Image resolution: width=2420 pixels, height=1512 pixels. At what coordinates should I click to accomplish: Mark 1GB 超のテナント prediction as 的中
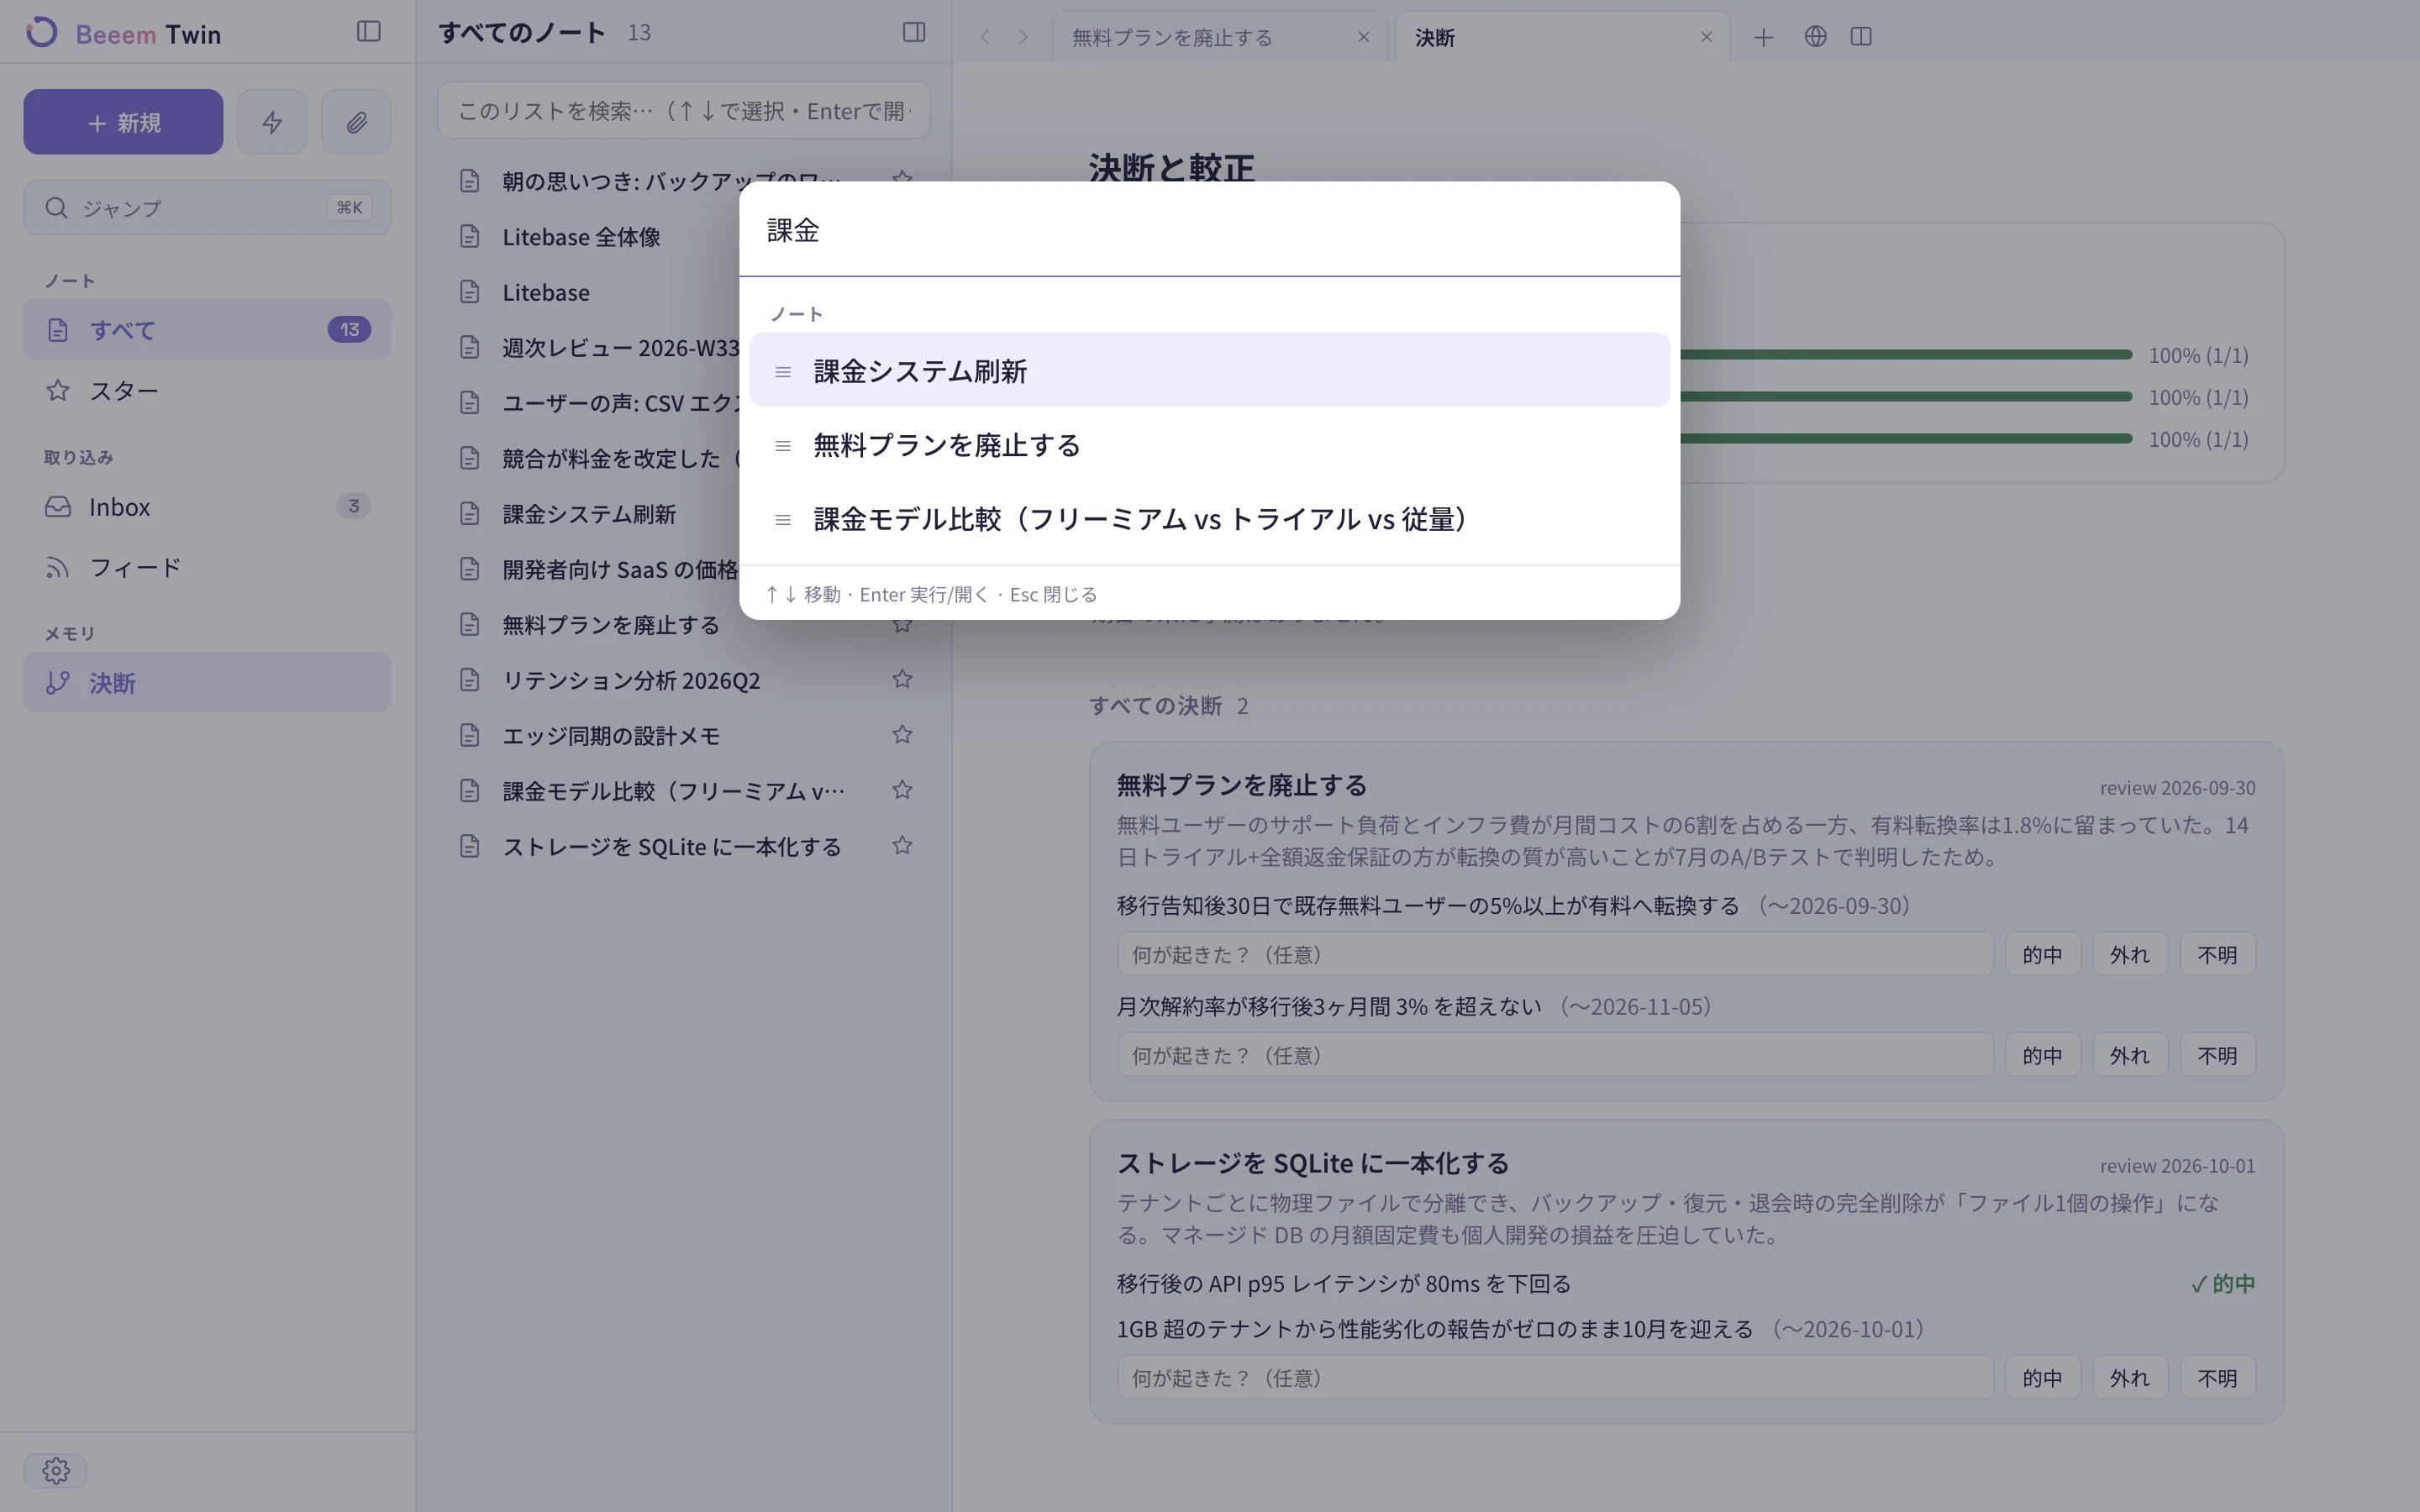click(2042, 1377)
